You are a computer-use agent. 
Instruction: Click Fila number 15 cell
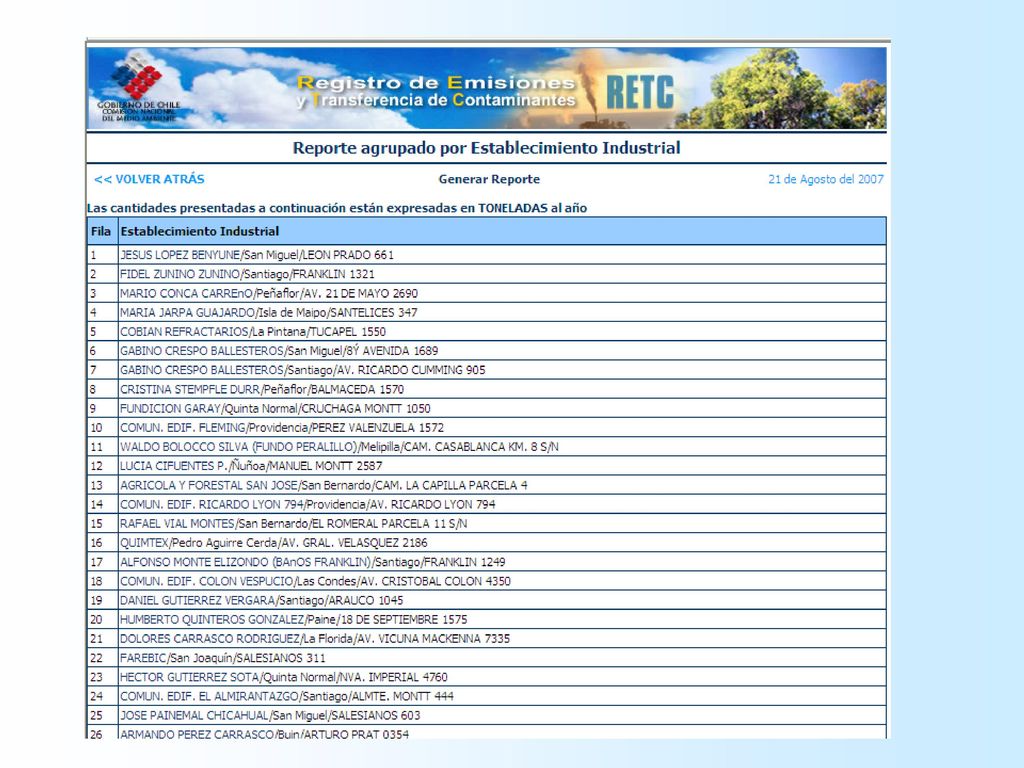[x=103, y=523]
